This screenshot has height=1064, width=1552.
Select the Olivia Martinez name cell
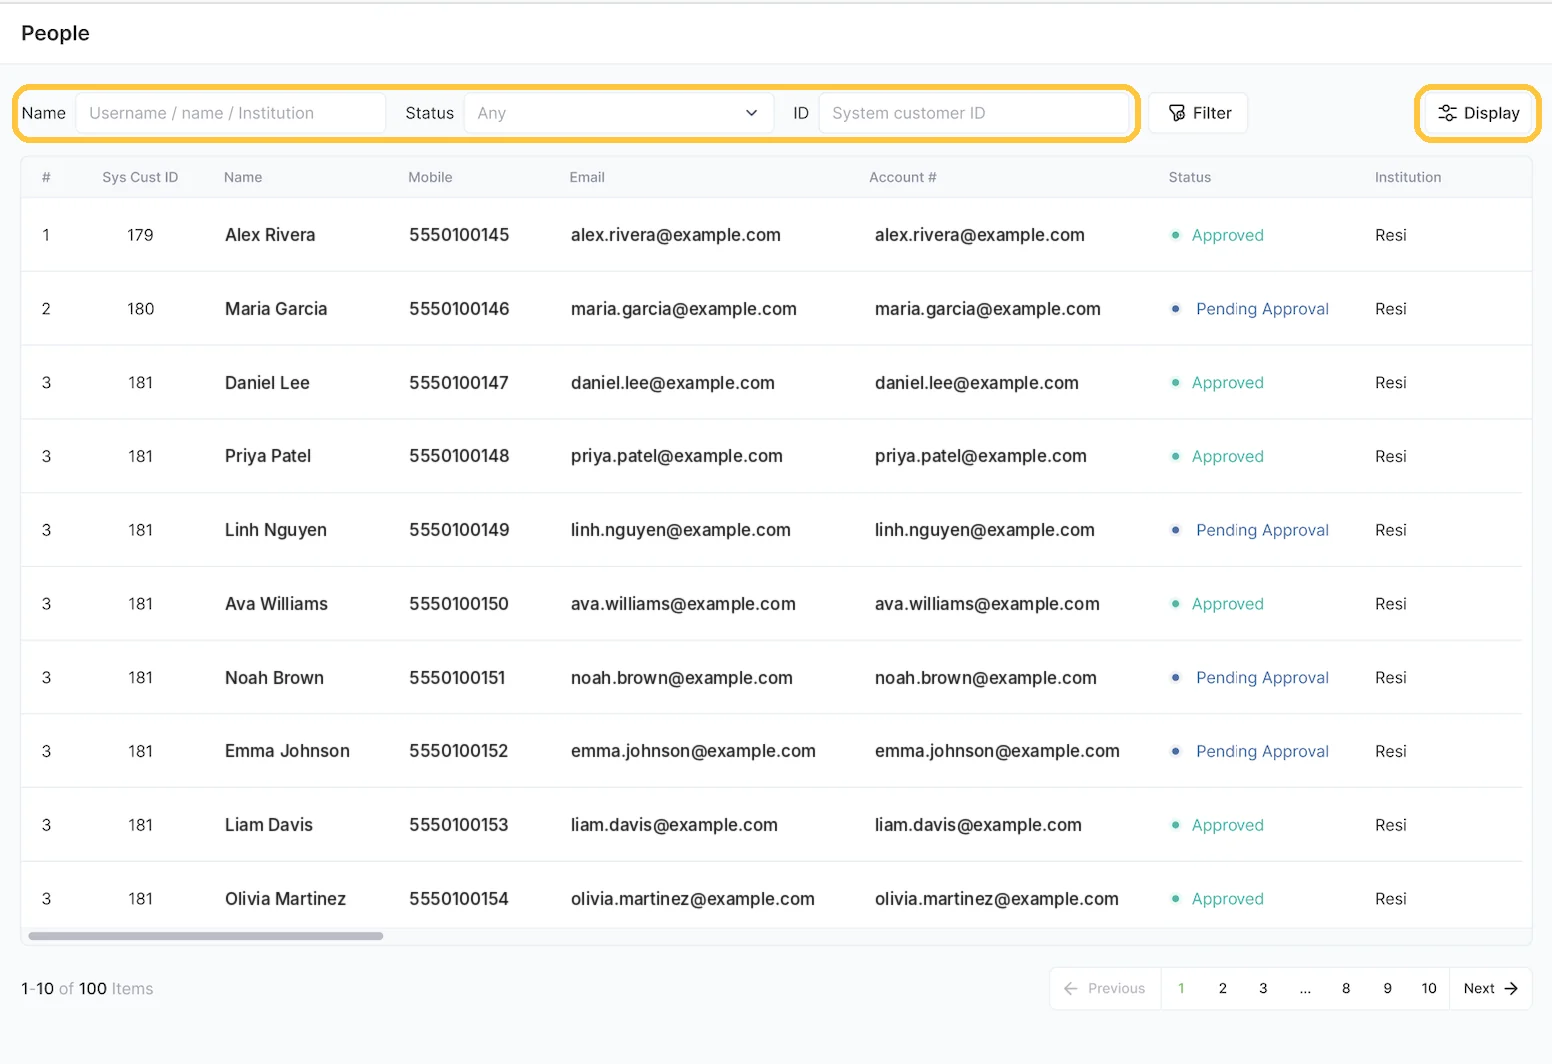[285, 899]
